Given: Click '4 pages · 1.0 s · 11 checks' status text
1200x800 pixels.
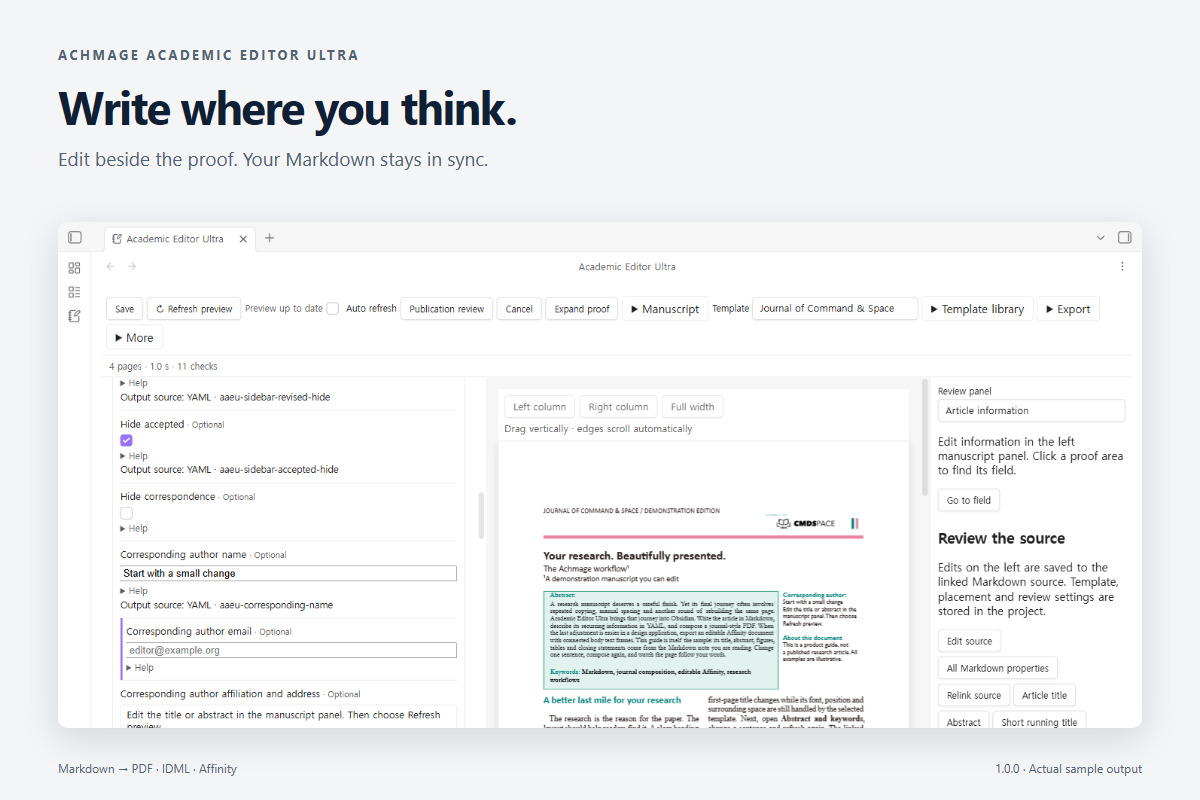Looking at the screenshot, I should click(x=163, y=366).
